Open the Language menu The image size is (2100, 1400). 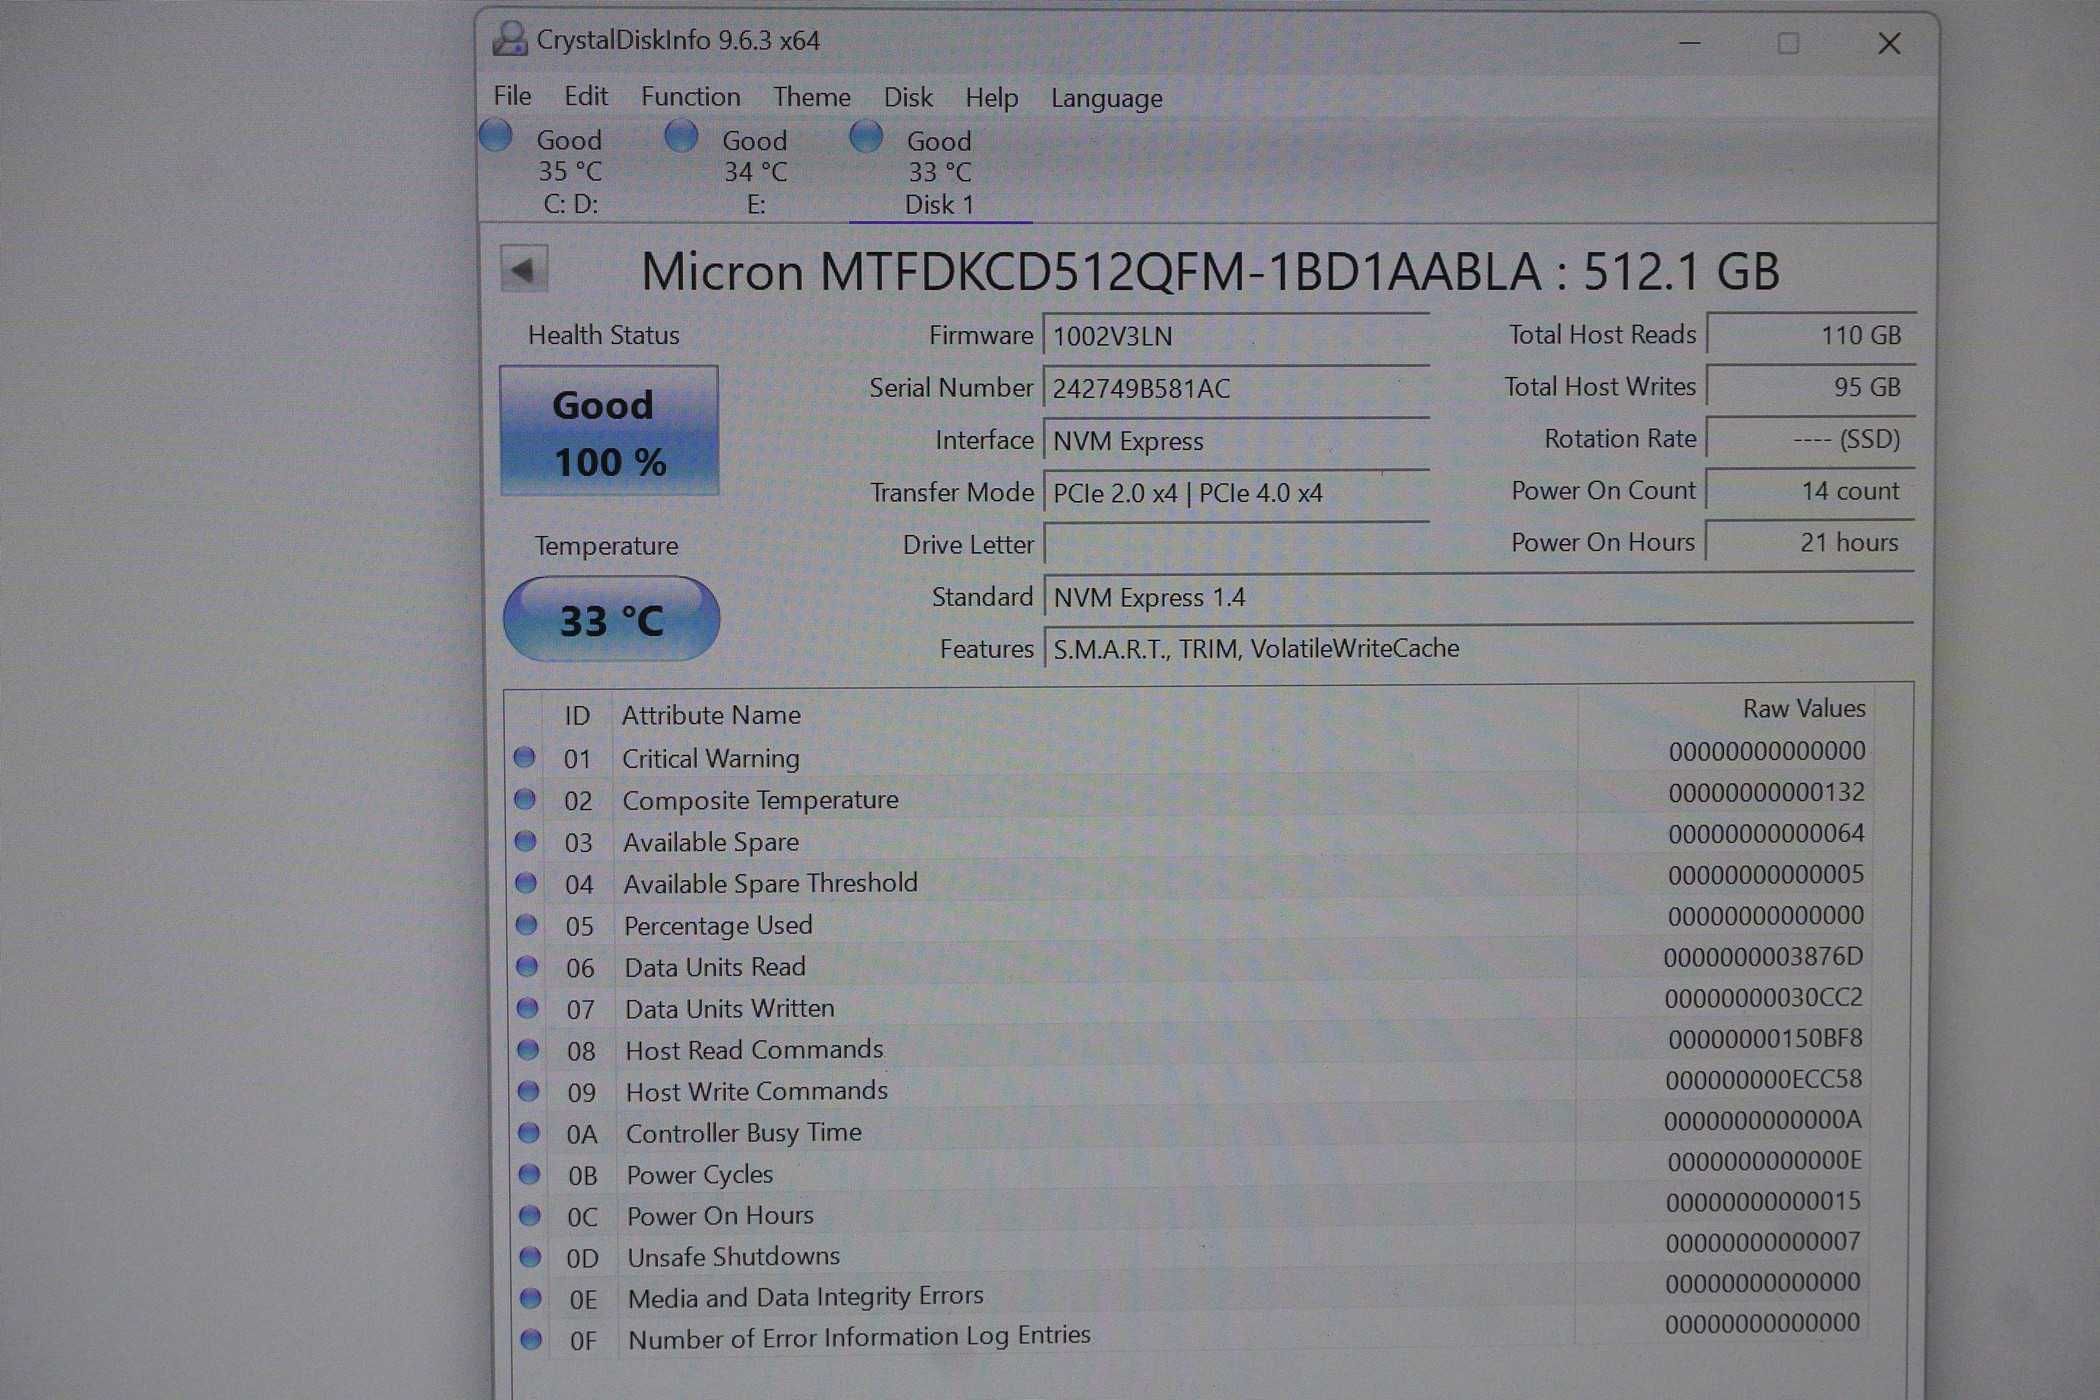click(x=1106, y=99)
